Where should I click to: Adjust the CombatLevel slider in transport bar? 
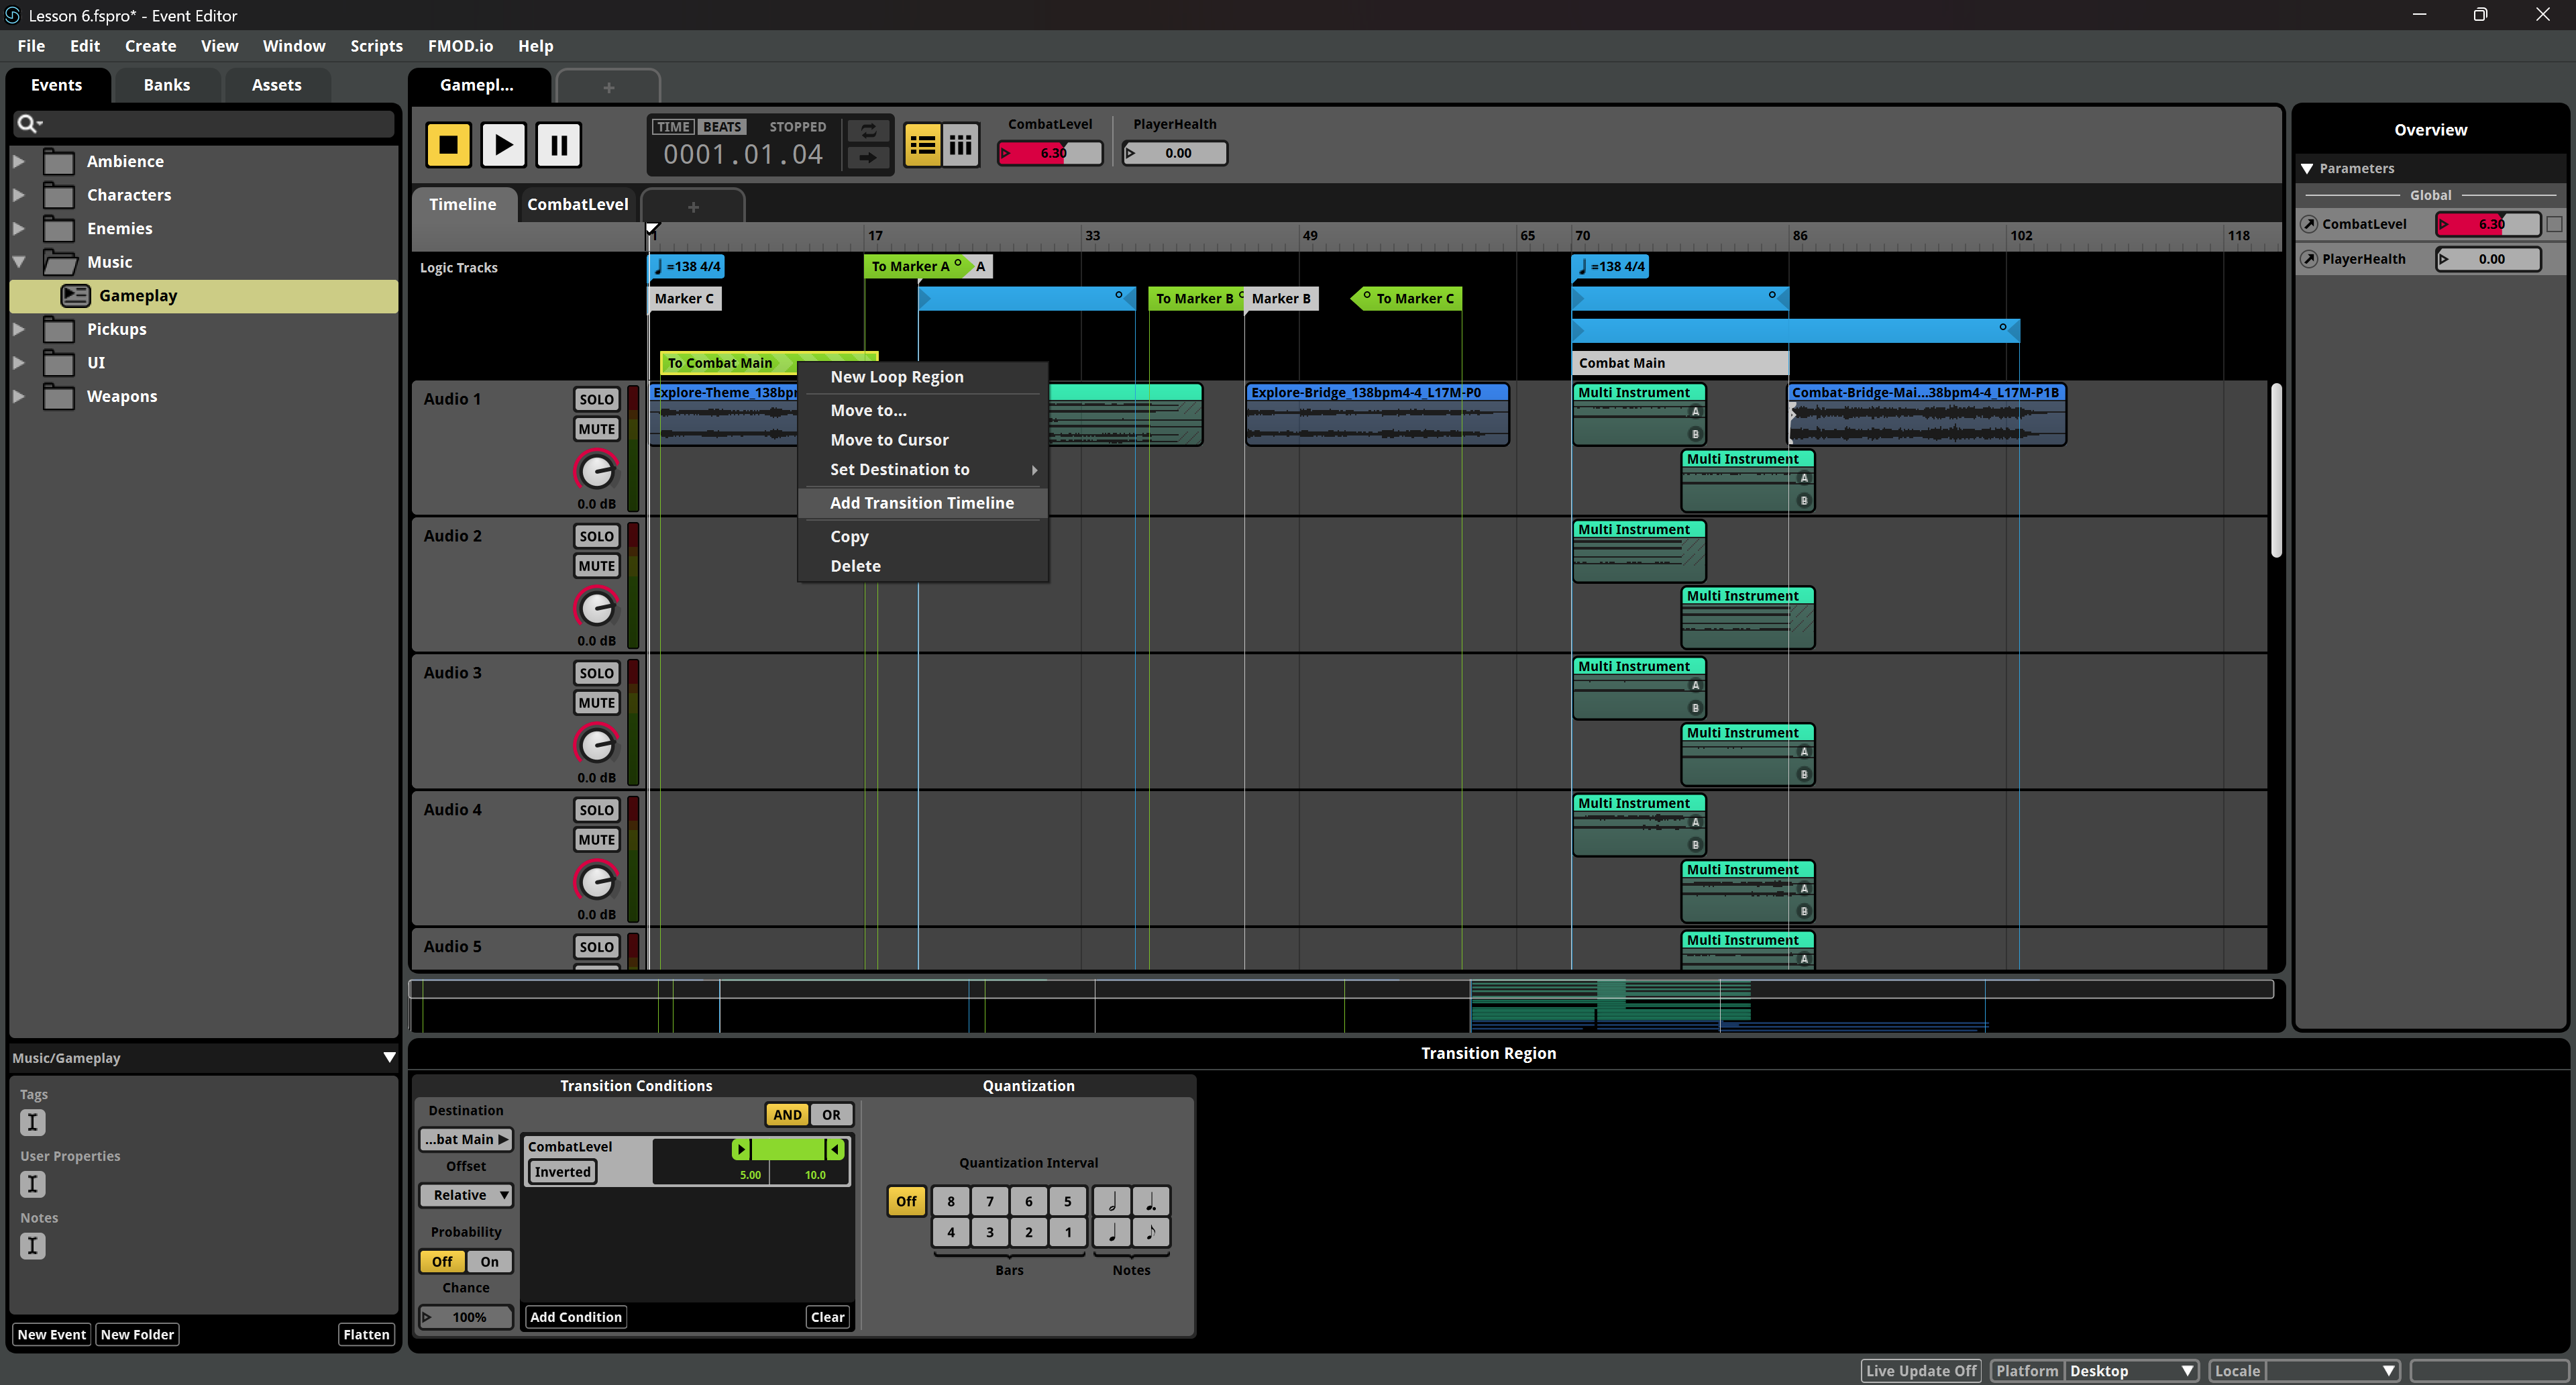(1050, 153)
